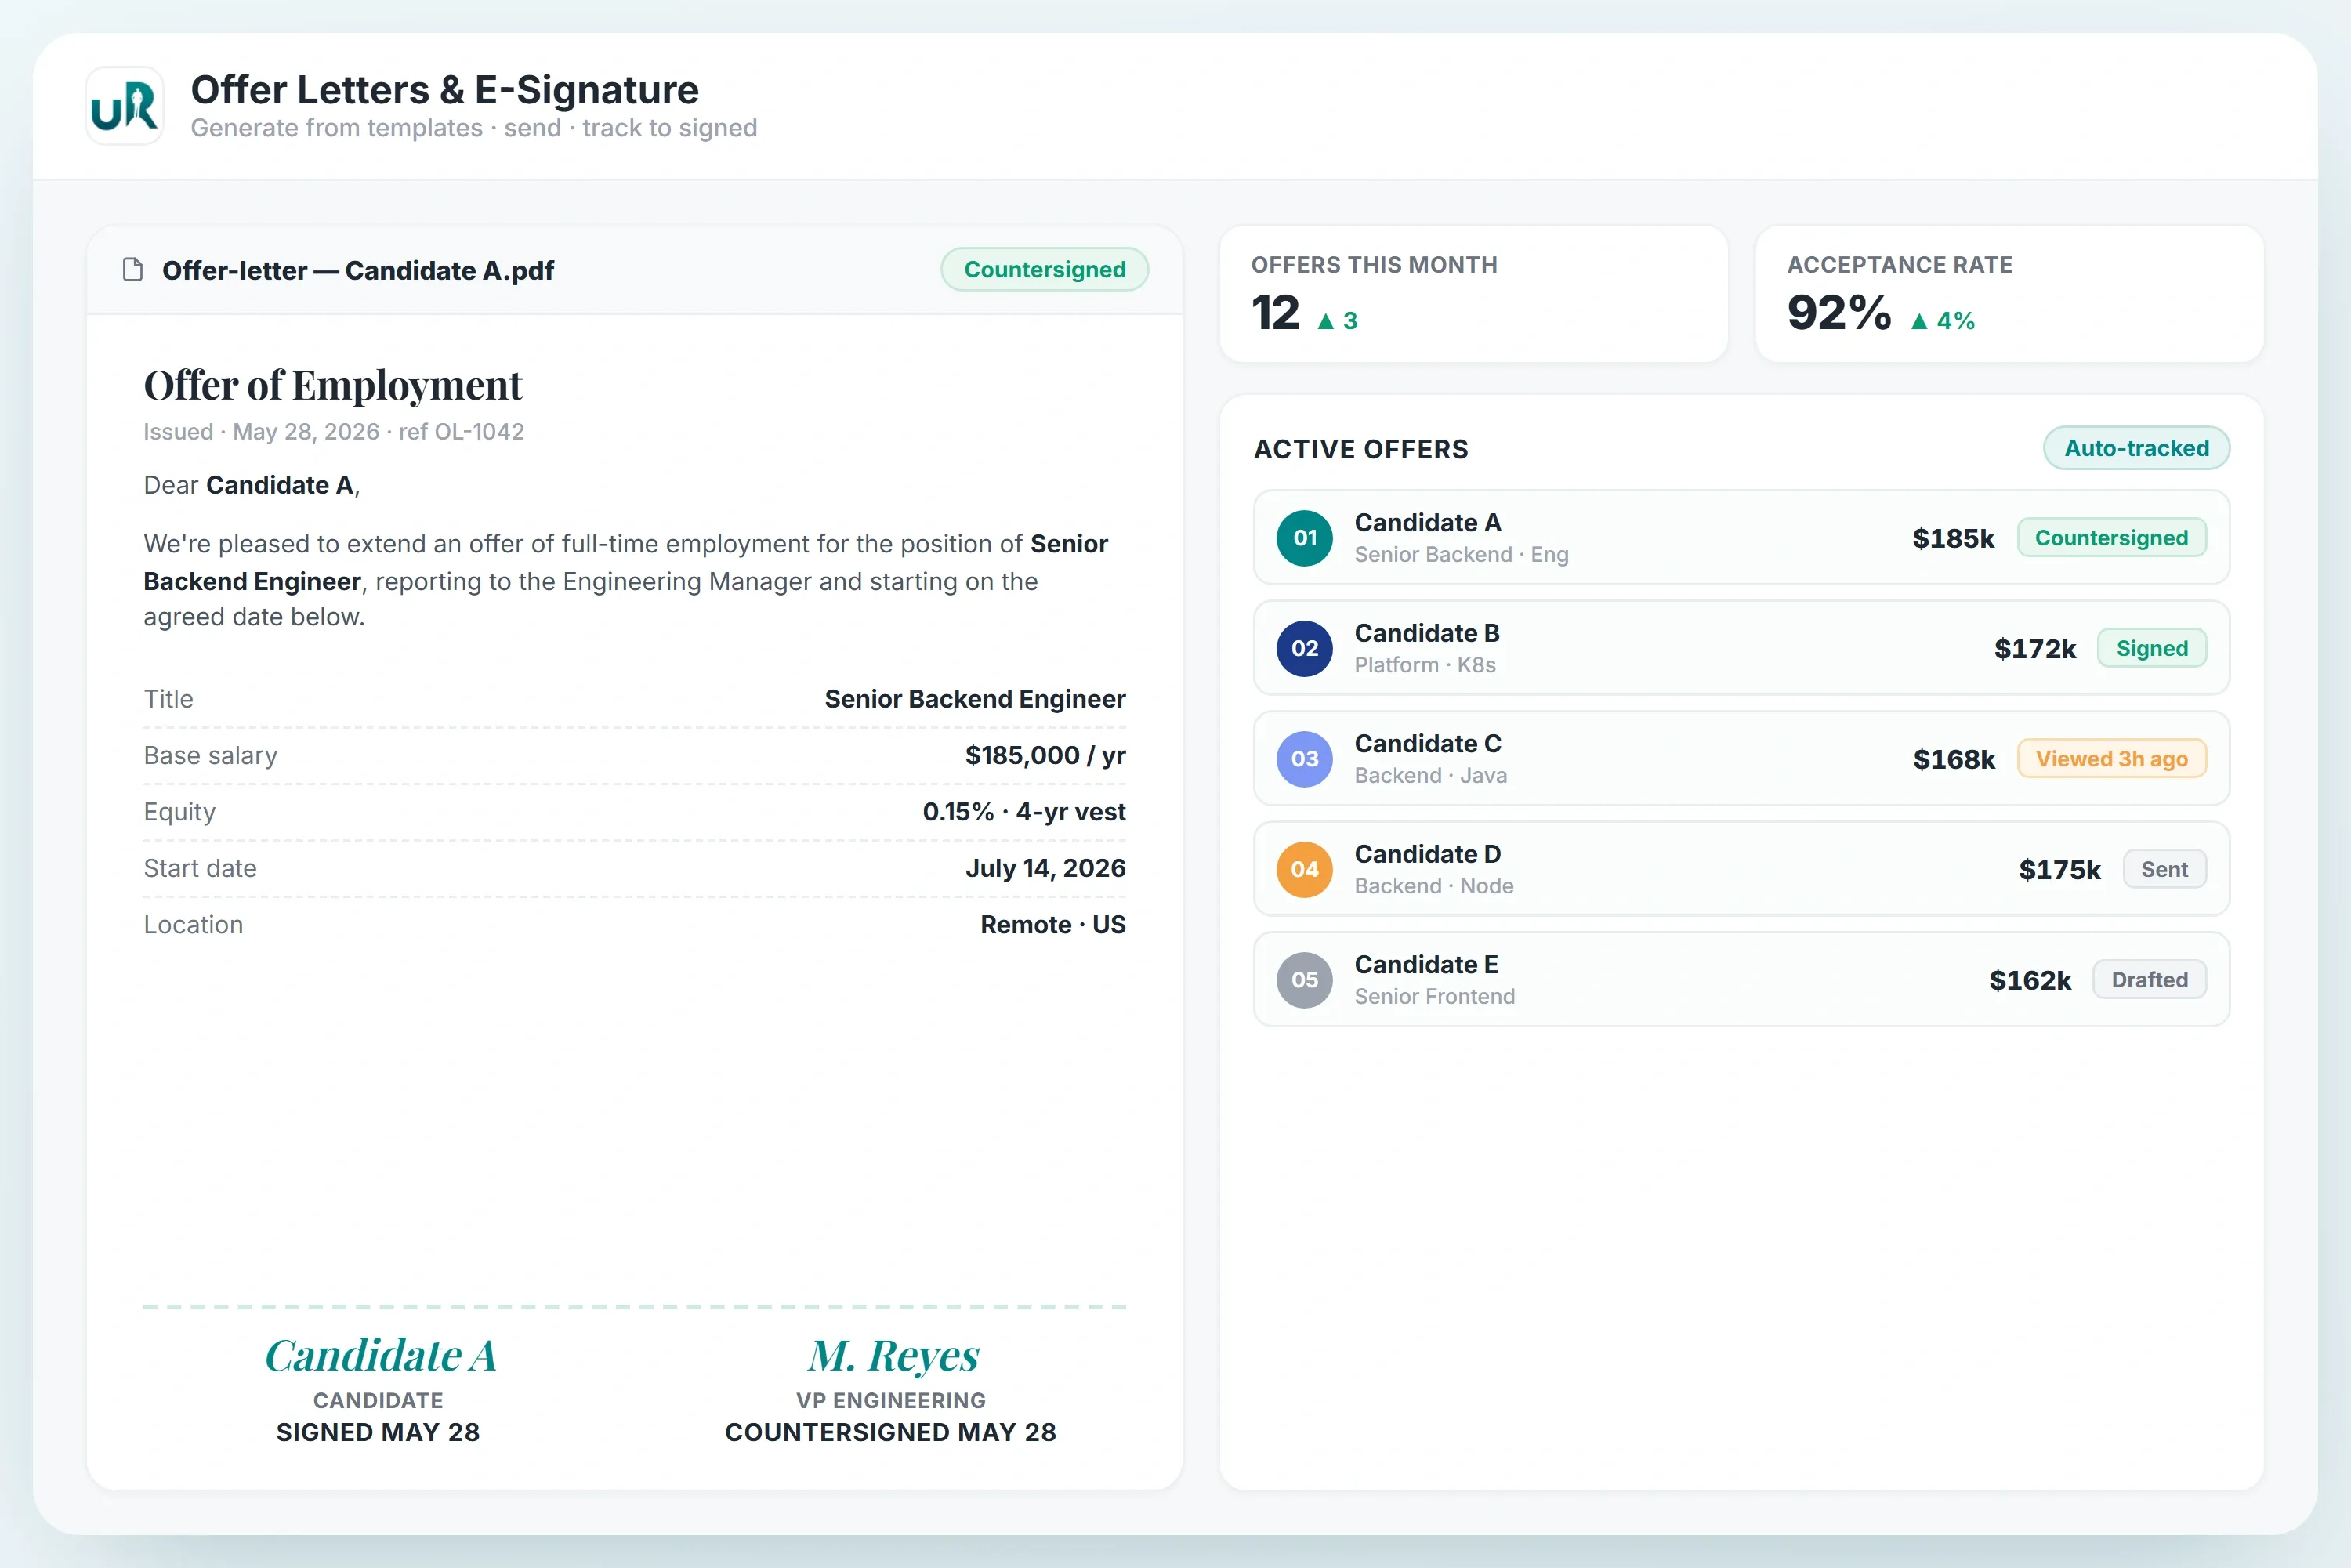Click the COUNTERSIGNED MAY 28 label
The image size is (2351, 1568).
tap(891, 1433)
